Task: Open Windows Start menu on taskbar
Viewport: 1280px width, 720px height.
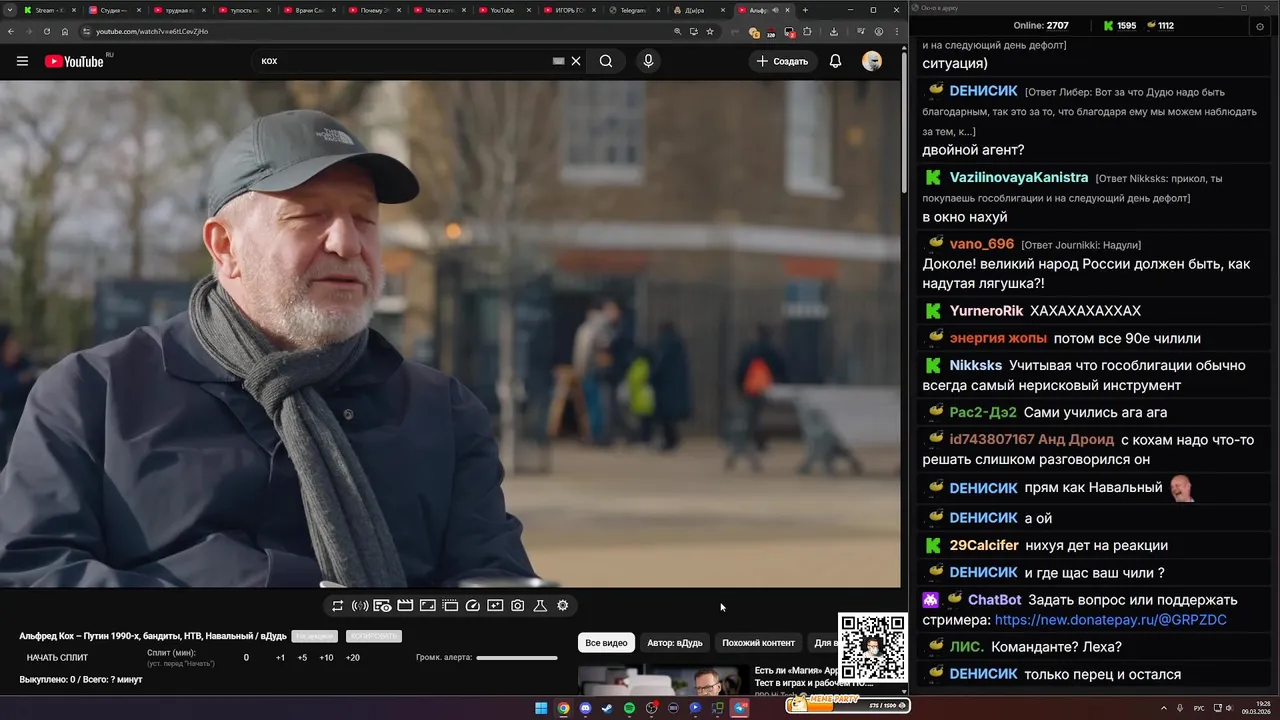Action: pos(541,708)
